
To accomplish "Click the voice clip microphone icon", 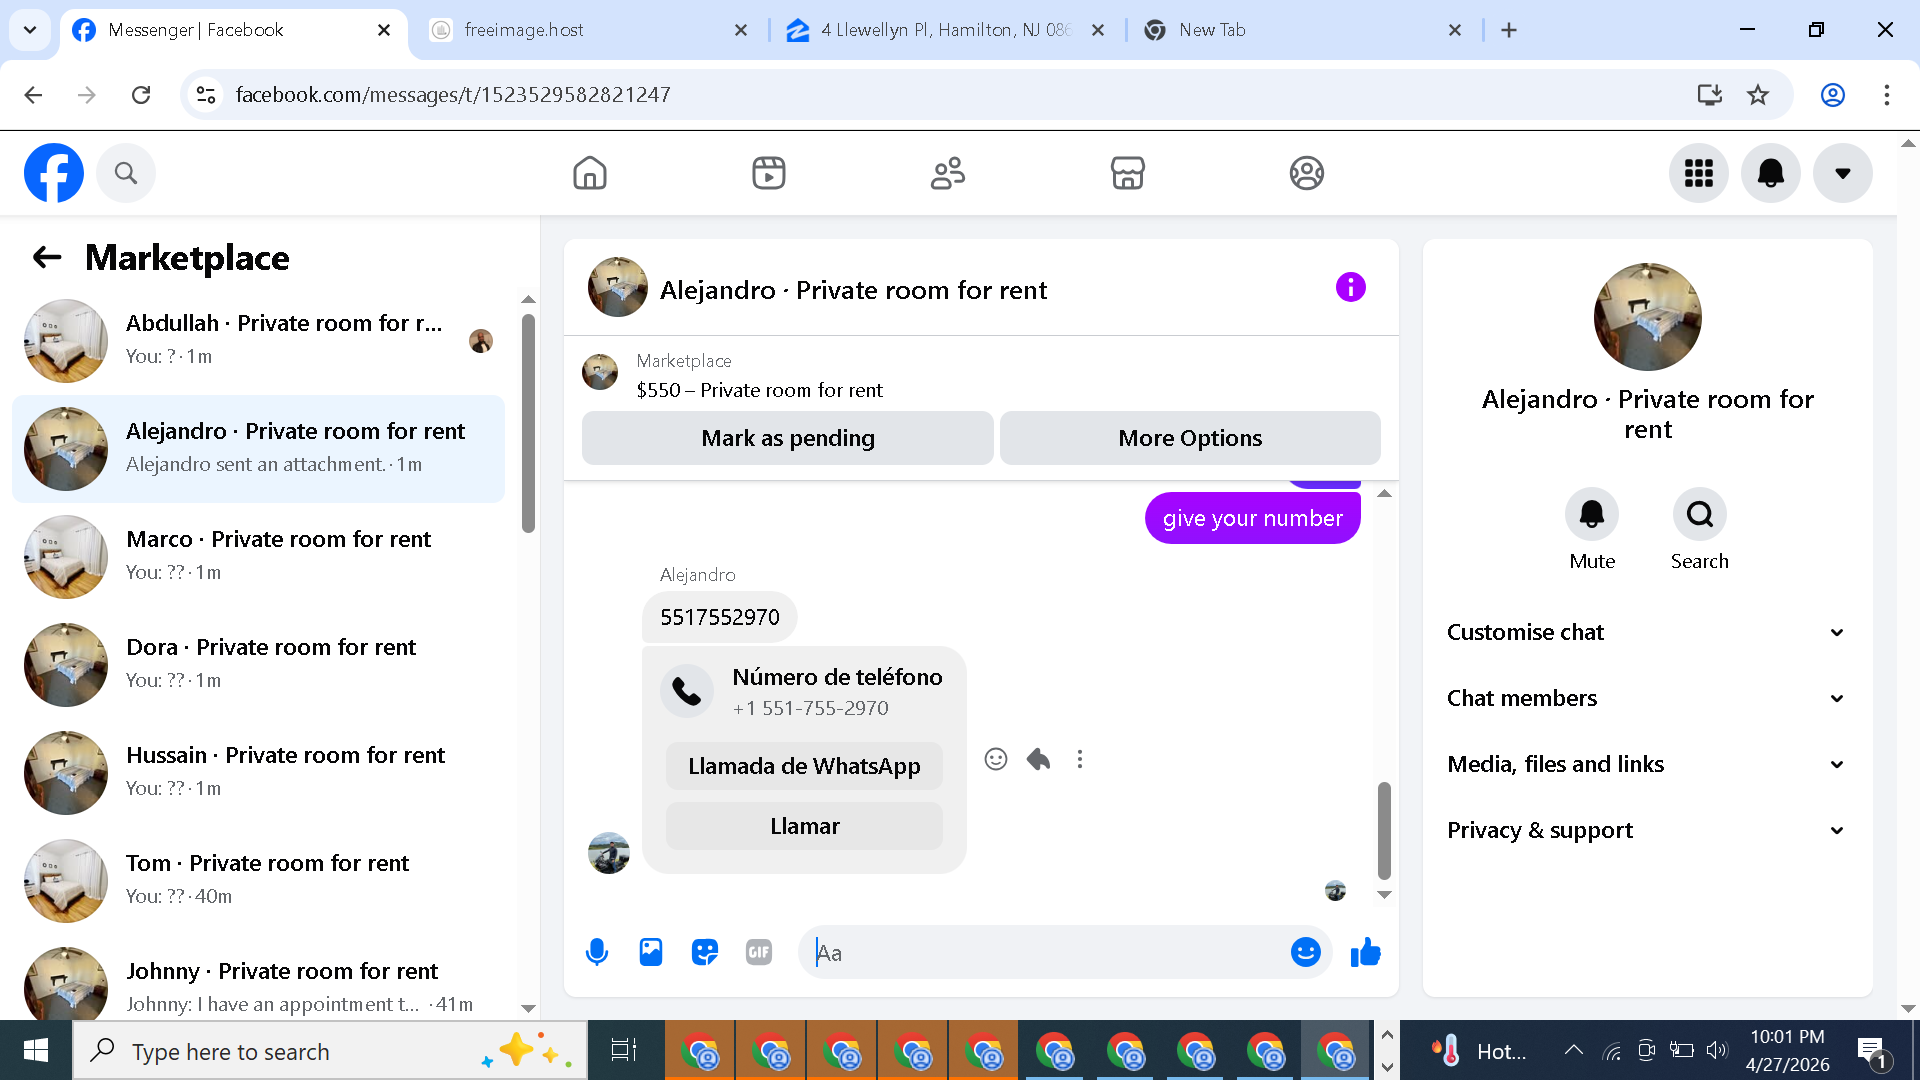I will click(x=597, y=952).
